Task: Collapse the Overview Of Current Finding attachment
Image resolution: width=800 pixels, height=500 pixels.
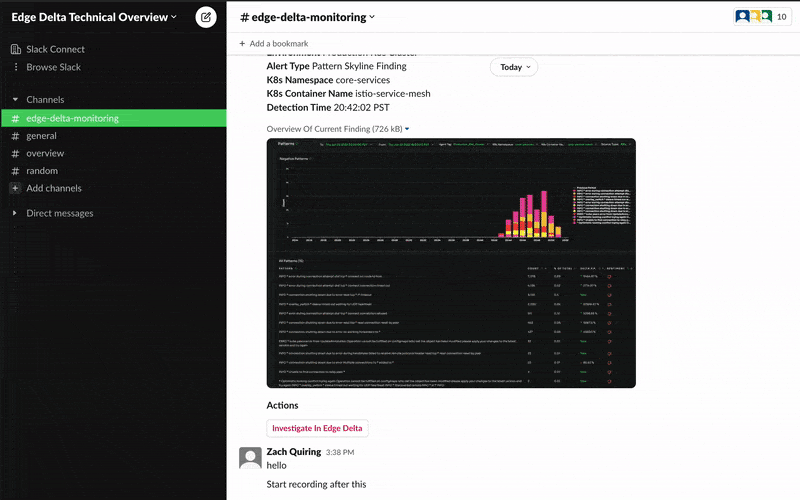Action: click(407, 129)
